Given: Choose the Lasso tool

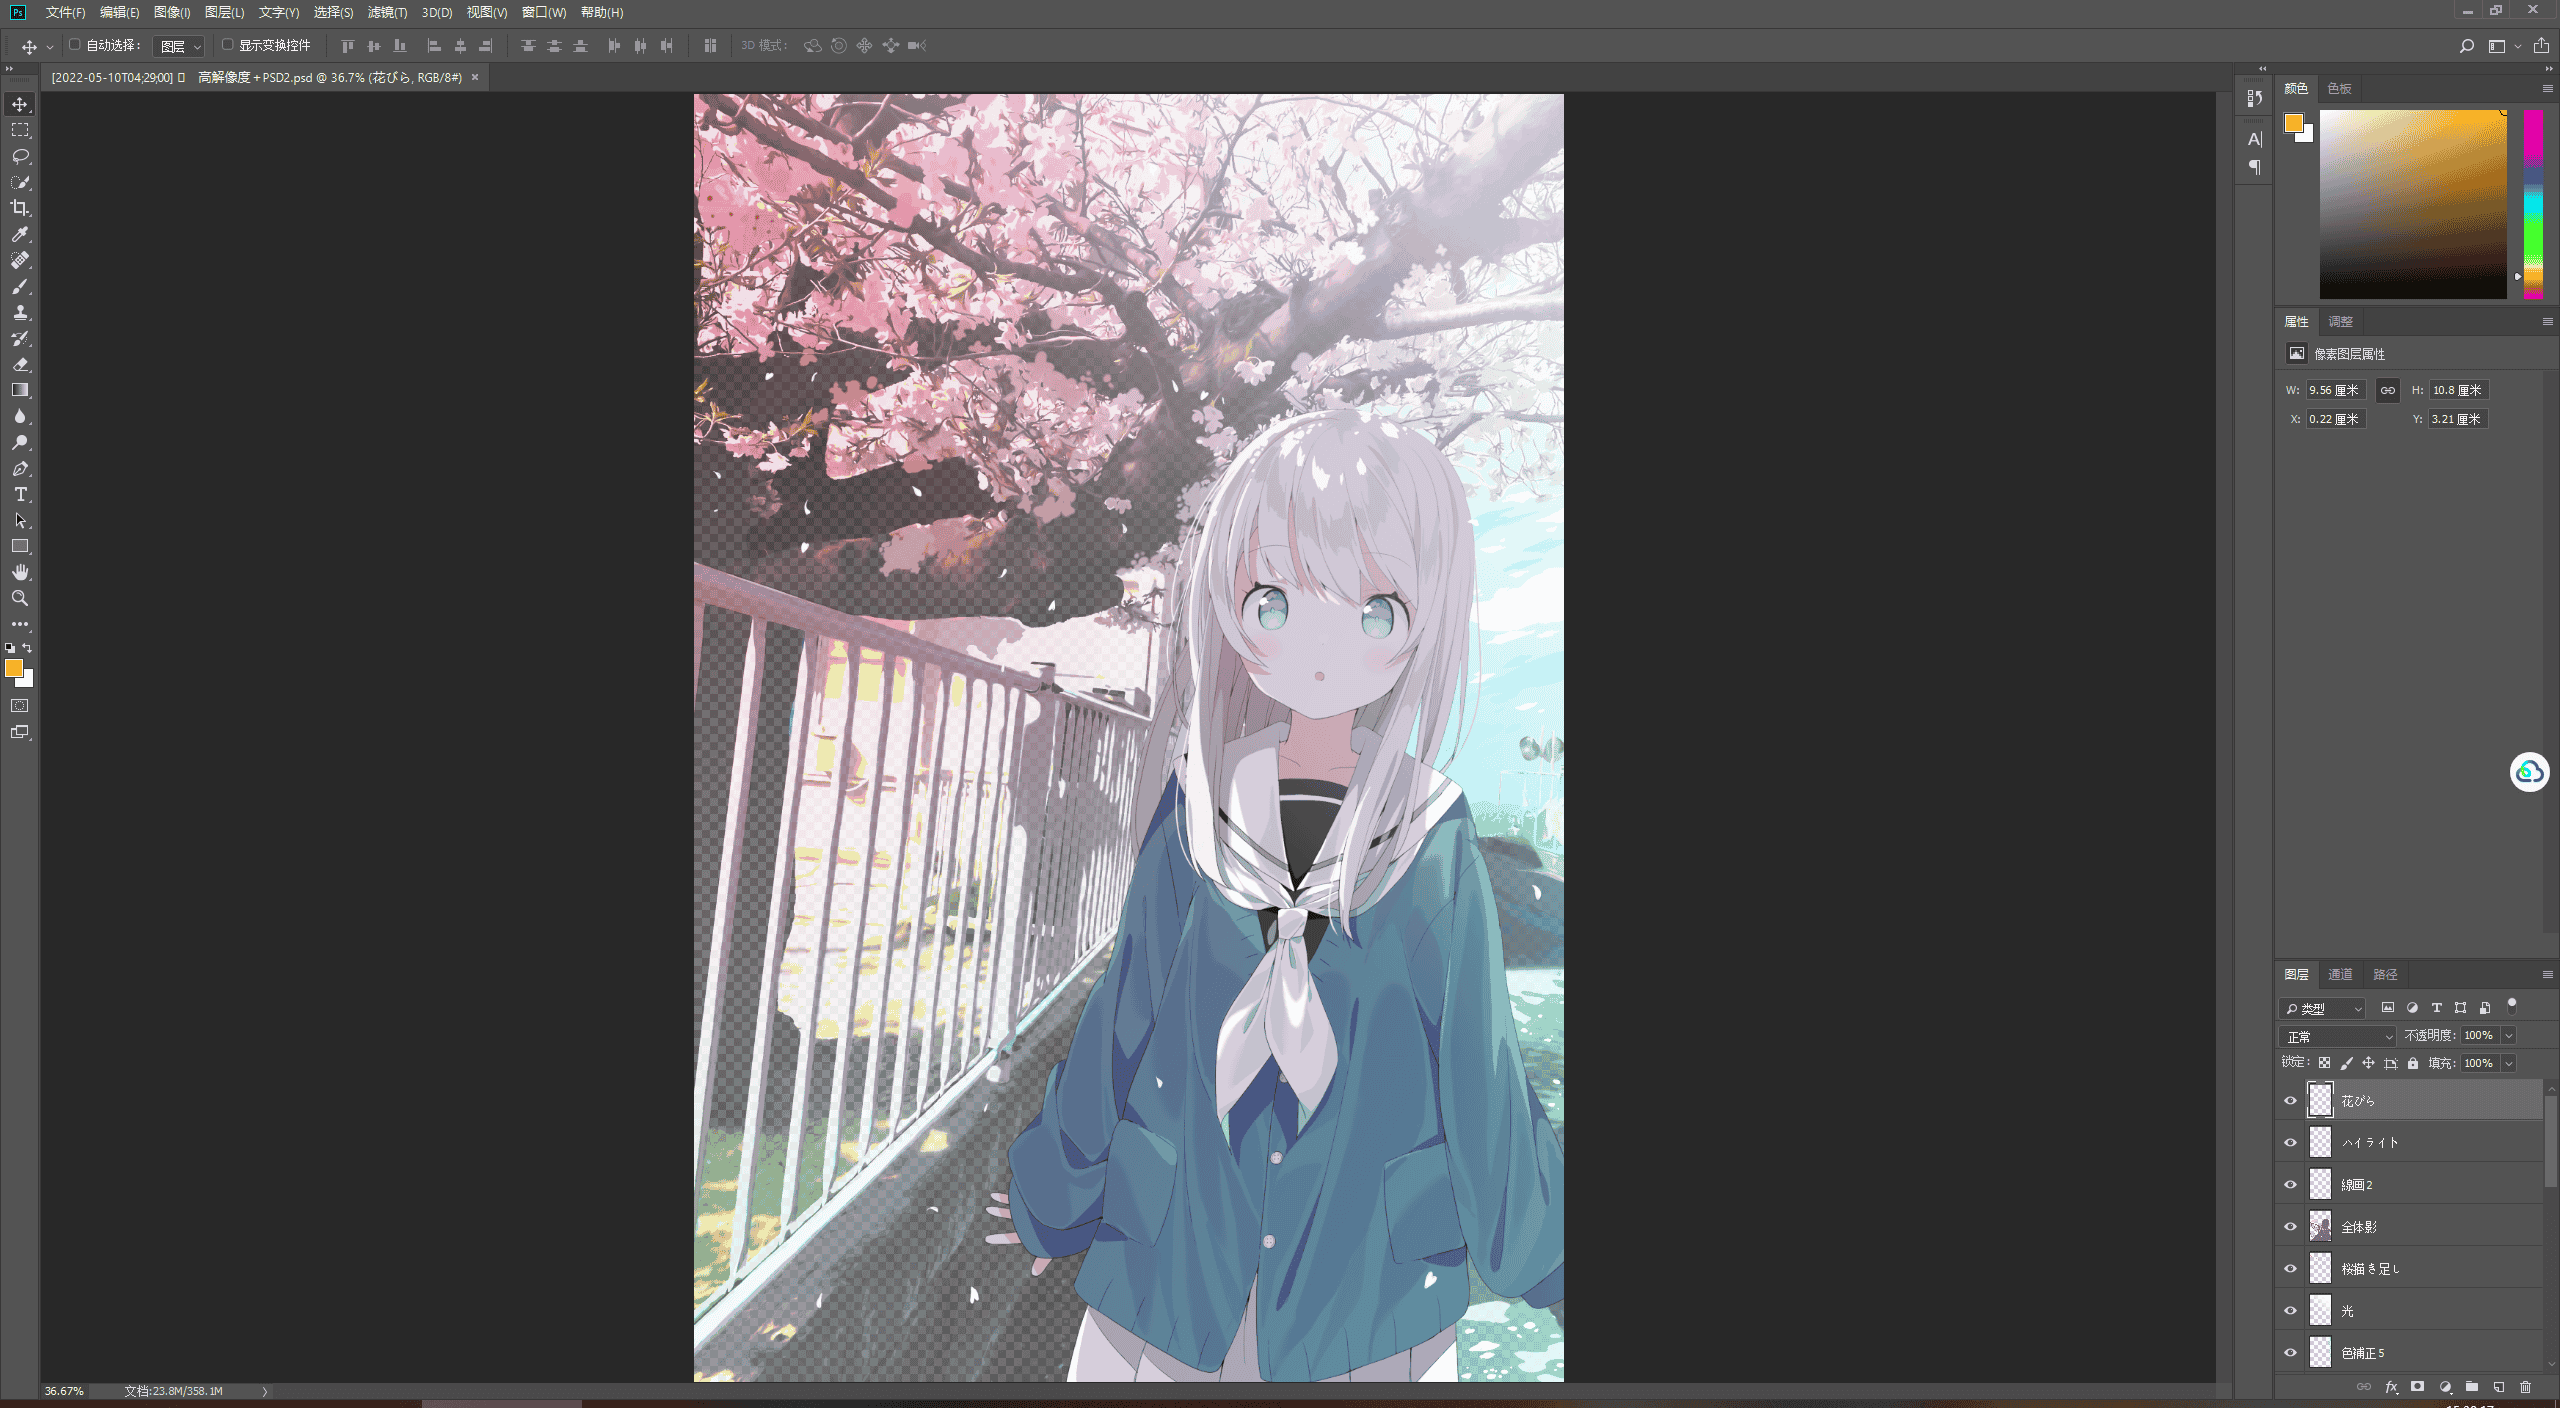Looking at the screenshot, I should 20,156.
